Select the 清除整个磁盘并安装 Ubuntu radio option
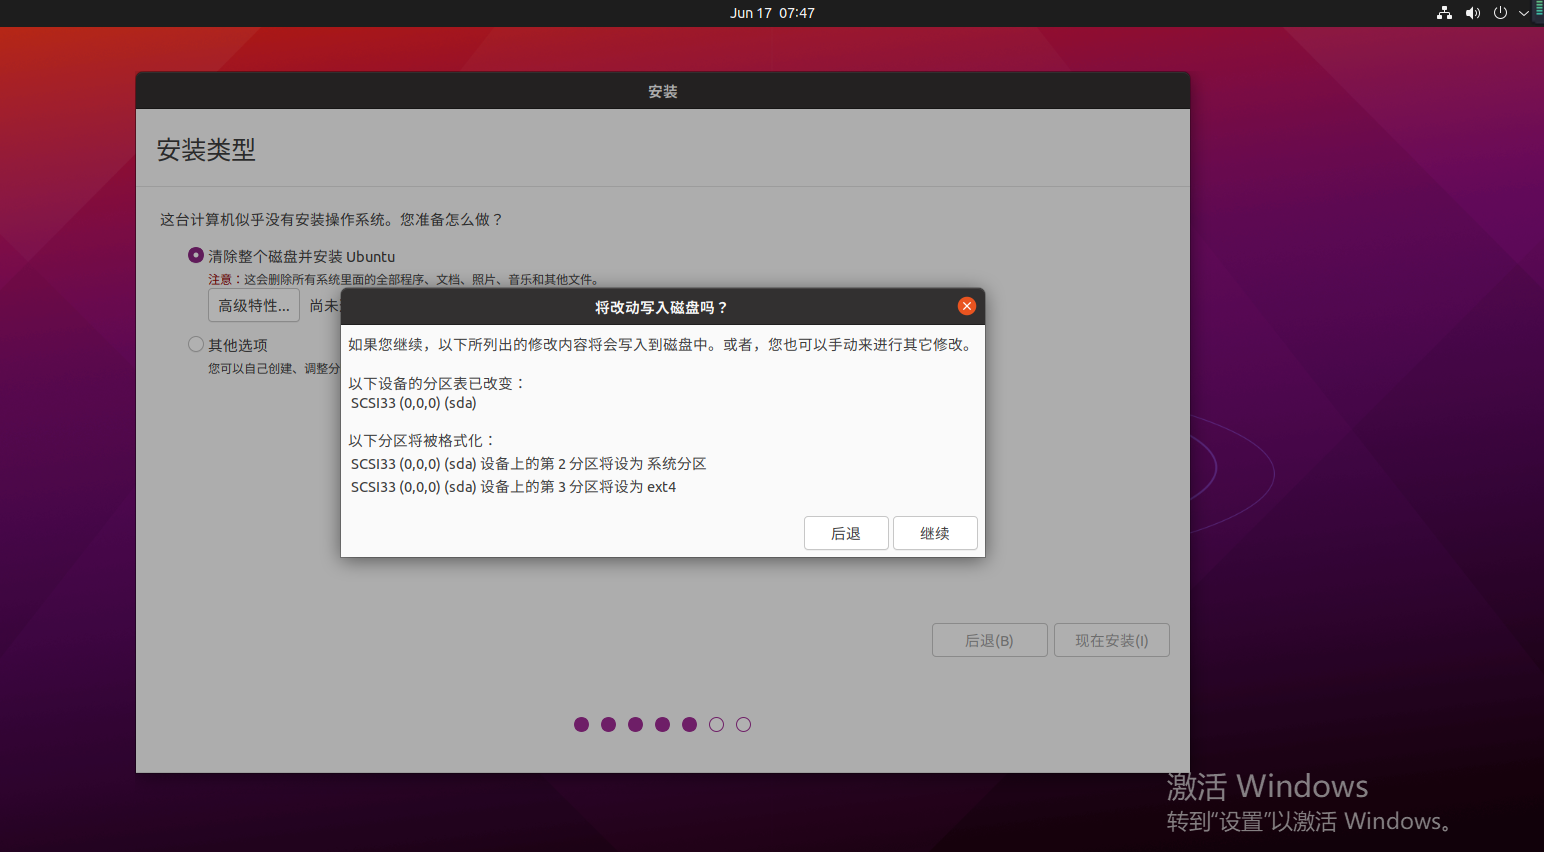The image size is (1544, 852). click(196, 255)
